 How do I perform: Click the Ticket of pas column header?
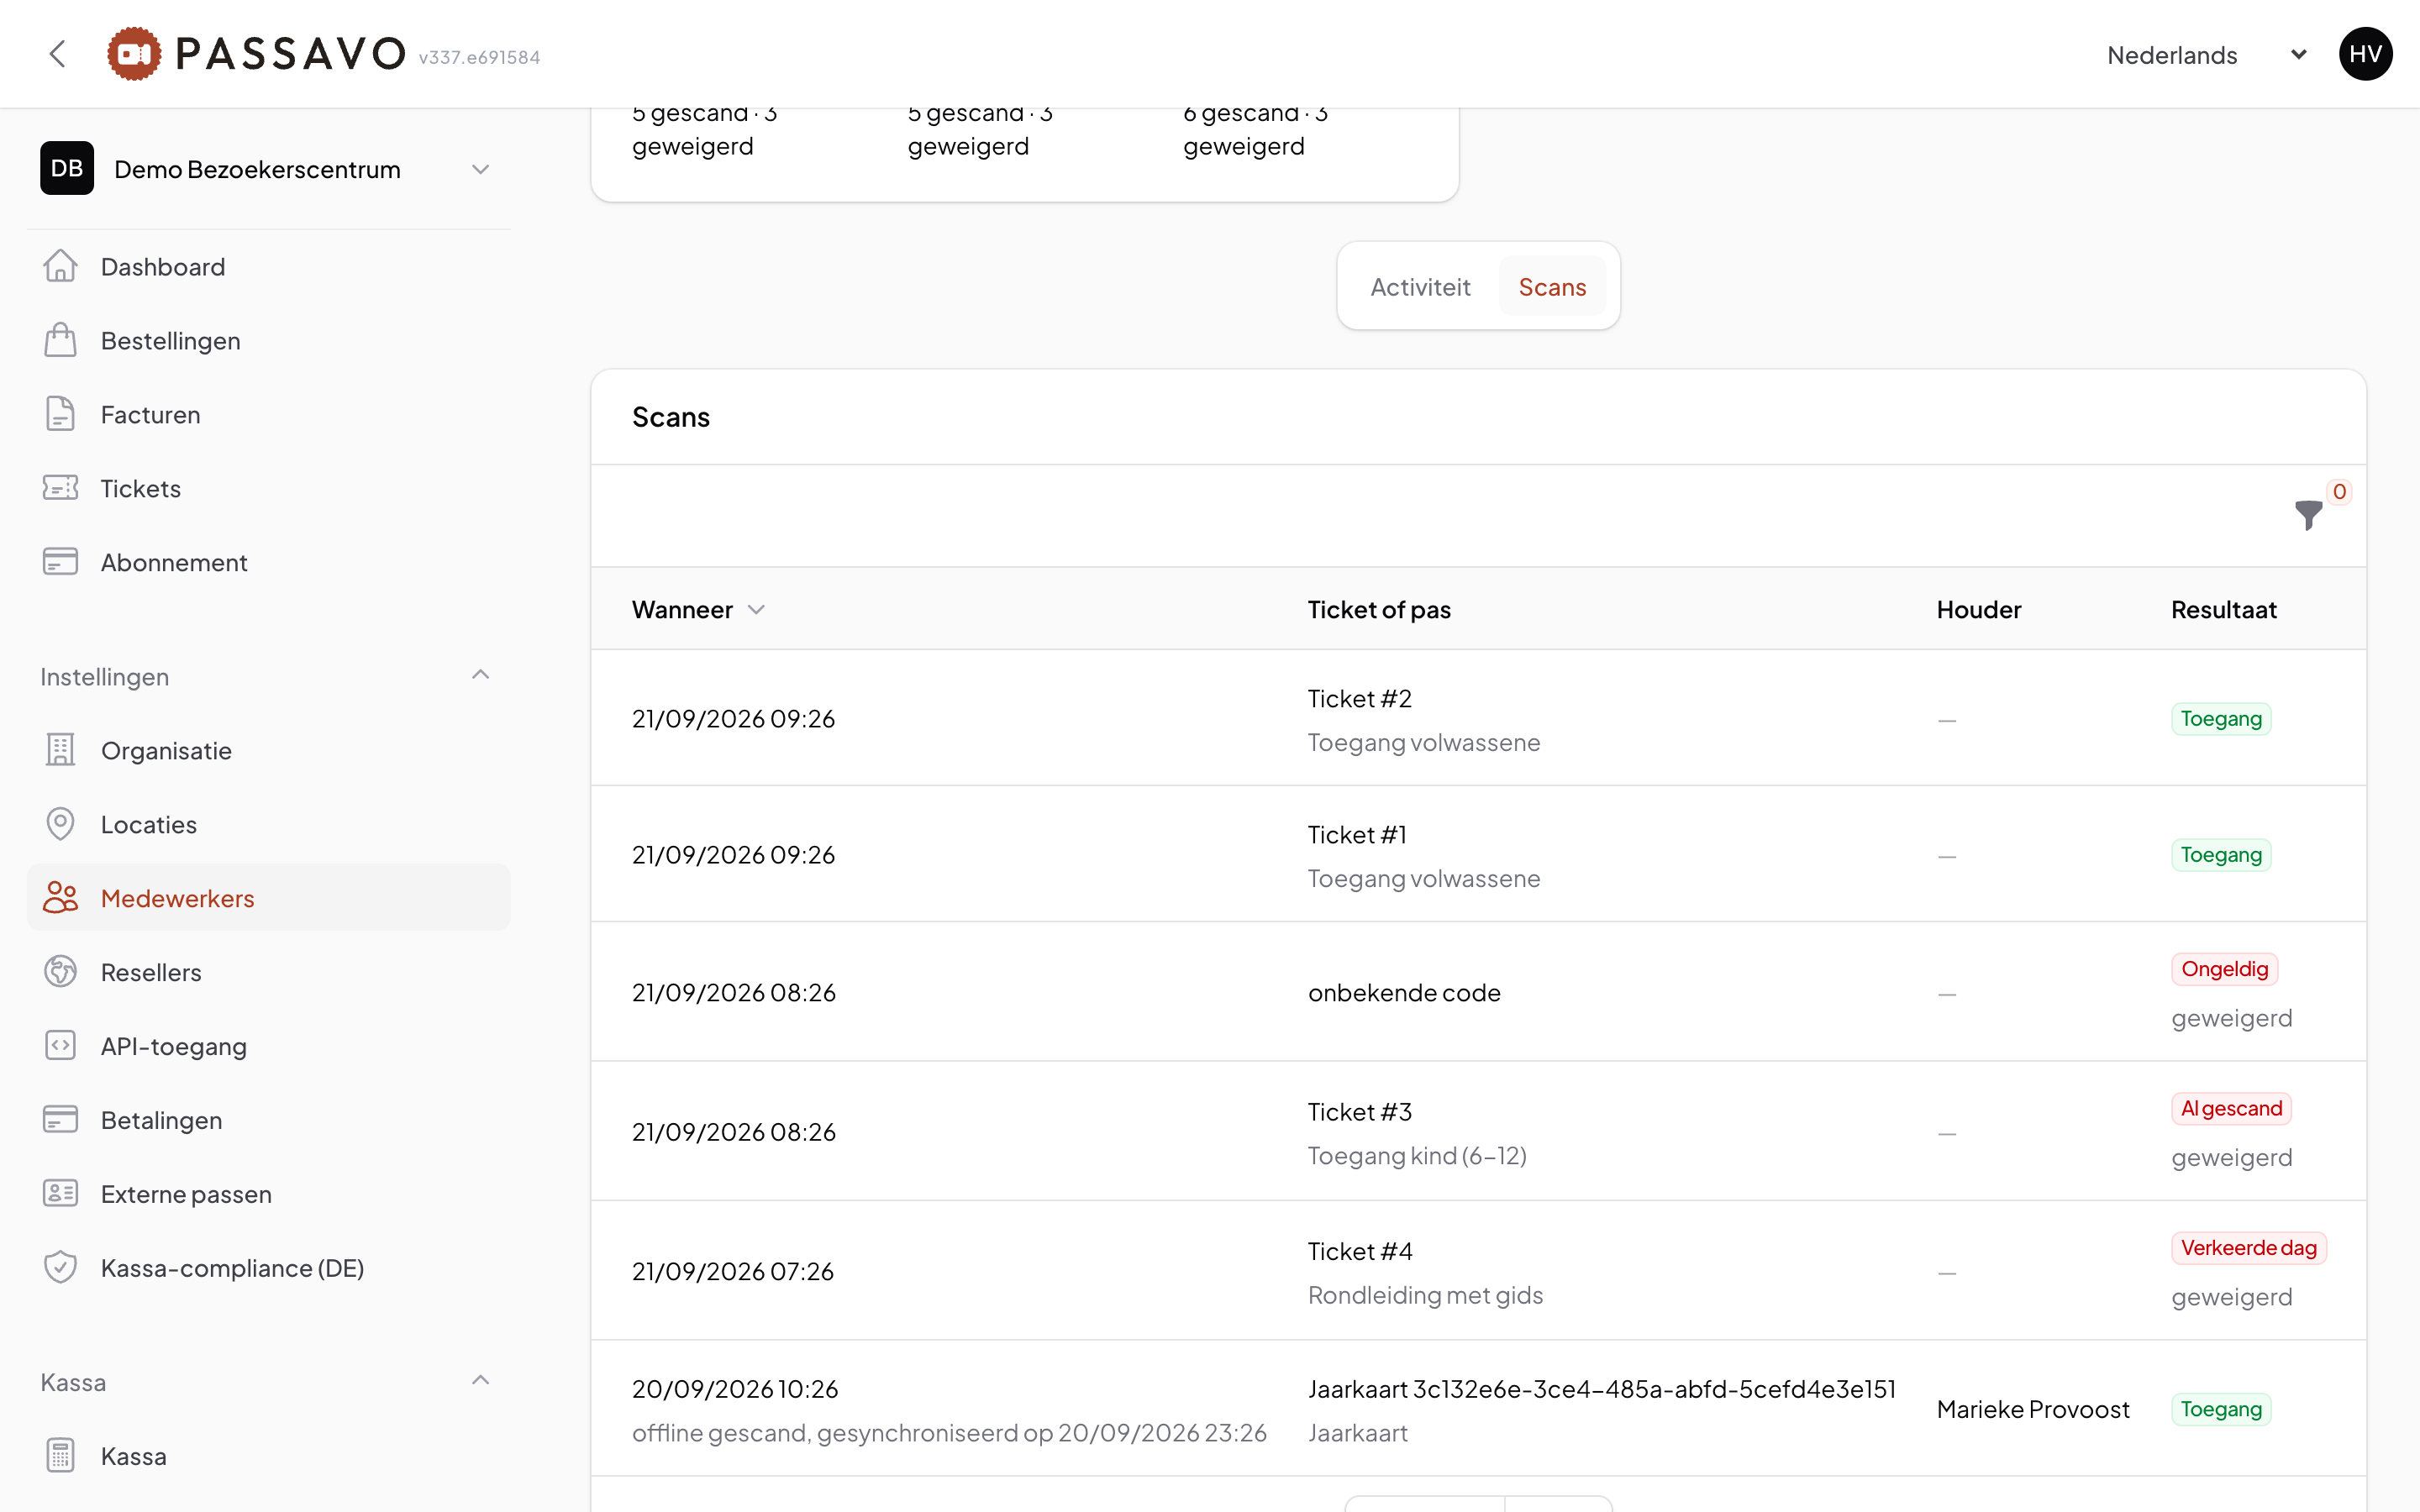click(x=1379, y=610)
